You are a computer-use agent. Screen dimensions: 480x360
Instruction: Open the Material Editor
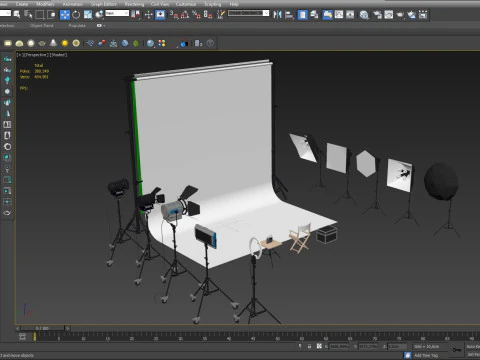[x=364, y=14]
